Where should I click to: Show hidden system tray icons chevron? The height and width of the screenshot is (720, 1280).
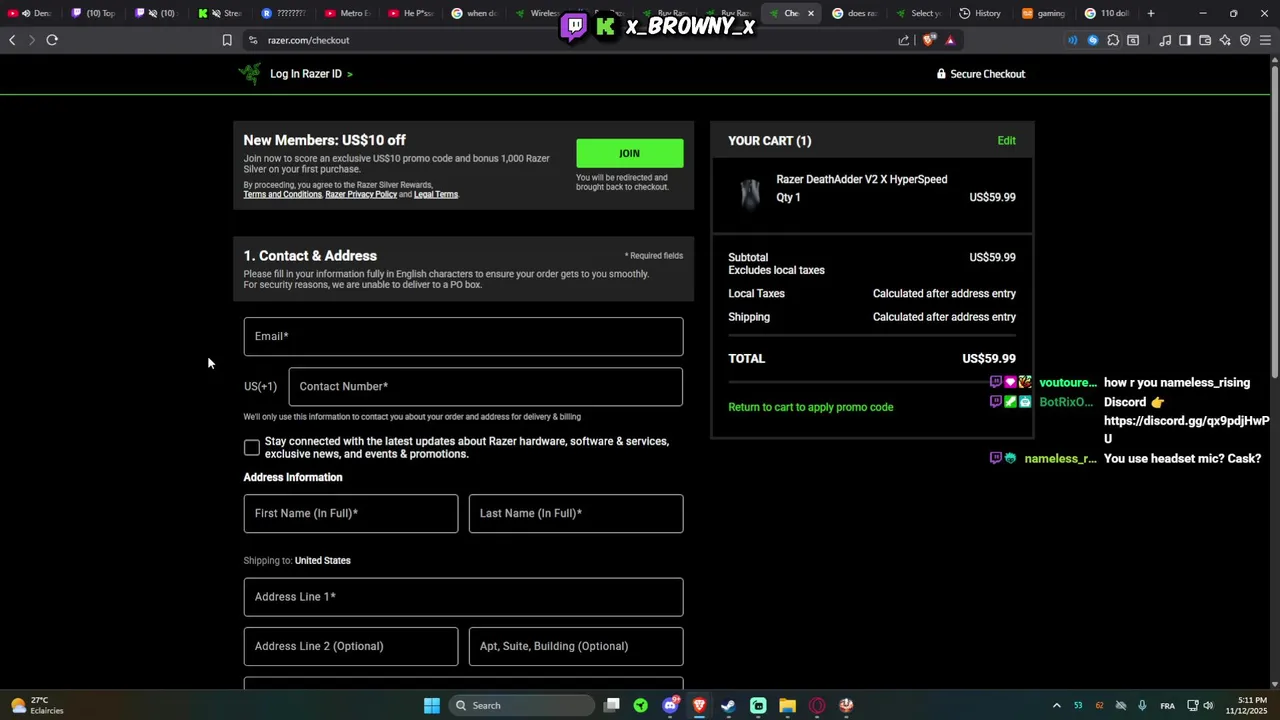click(x=1056, y=705)
